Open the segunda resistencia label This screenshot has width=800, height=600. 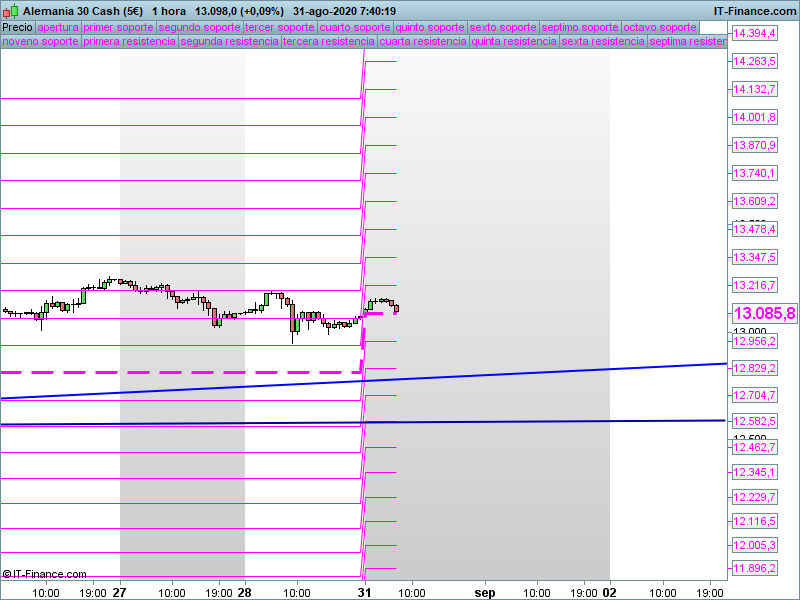tap(230, 41)
